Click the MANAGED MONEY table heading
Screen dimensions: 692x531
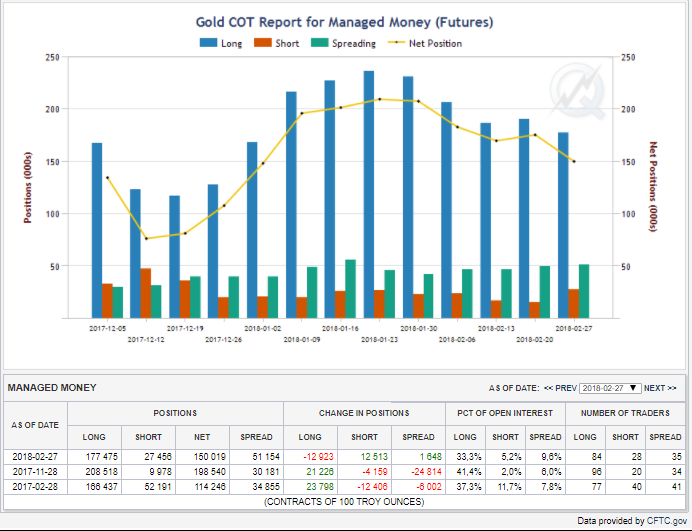[52, 388]
